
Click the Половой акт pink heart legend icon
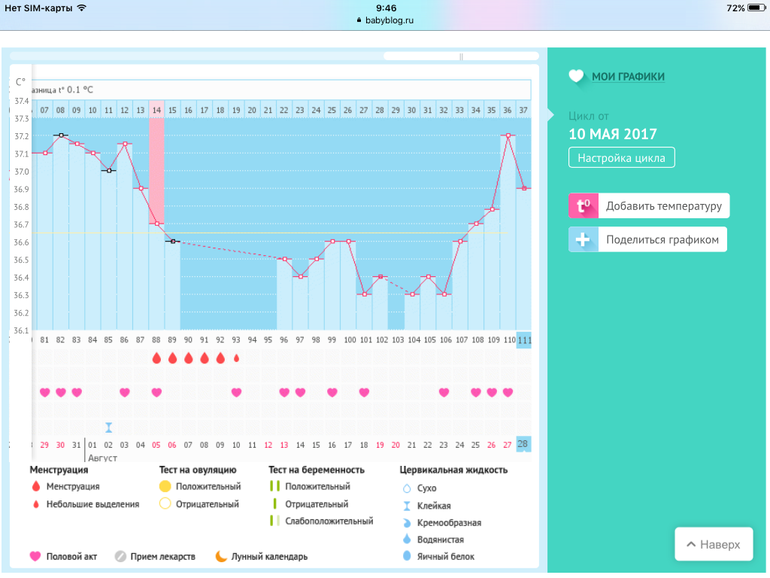tap(36, 557)
